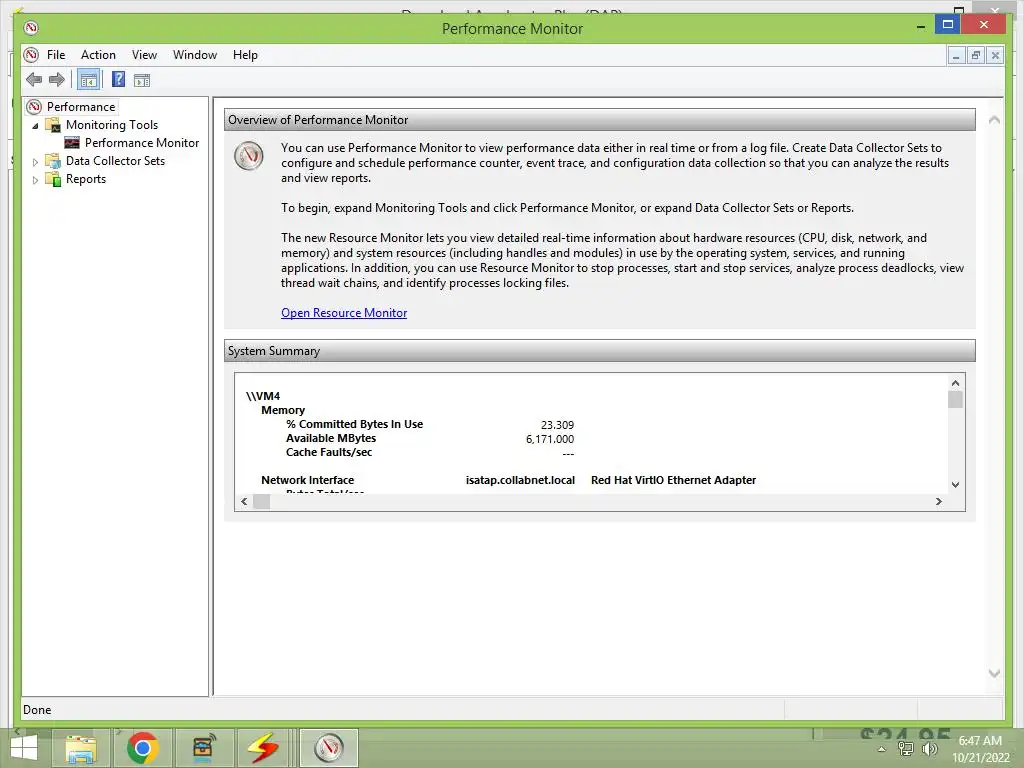1024x768 pixels.
Task: Click value 6,171.000 in summary
Action: [550, 440]
